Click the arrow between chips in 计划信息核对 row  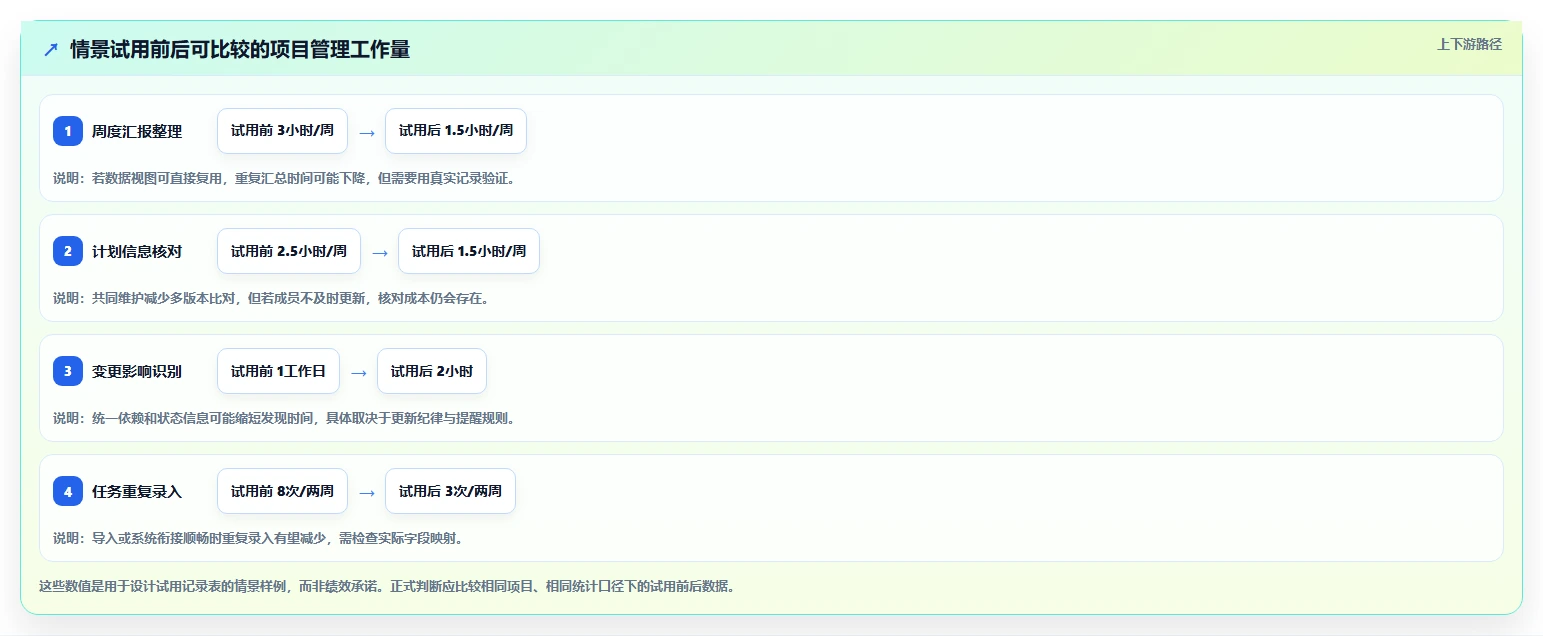(380, 252)
